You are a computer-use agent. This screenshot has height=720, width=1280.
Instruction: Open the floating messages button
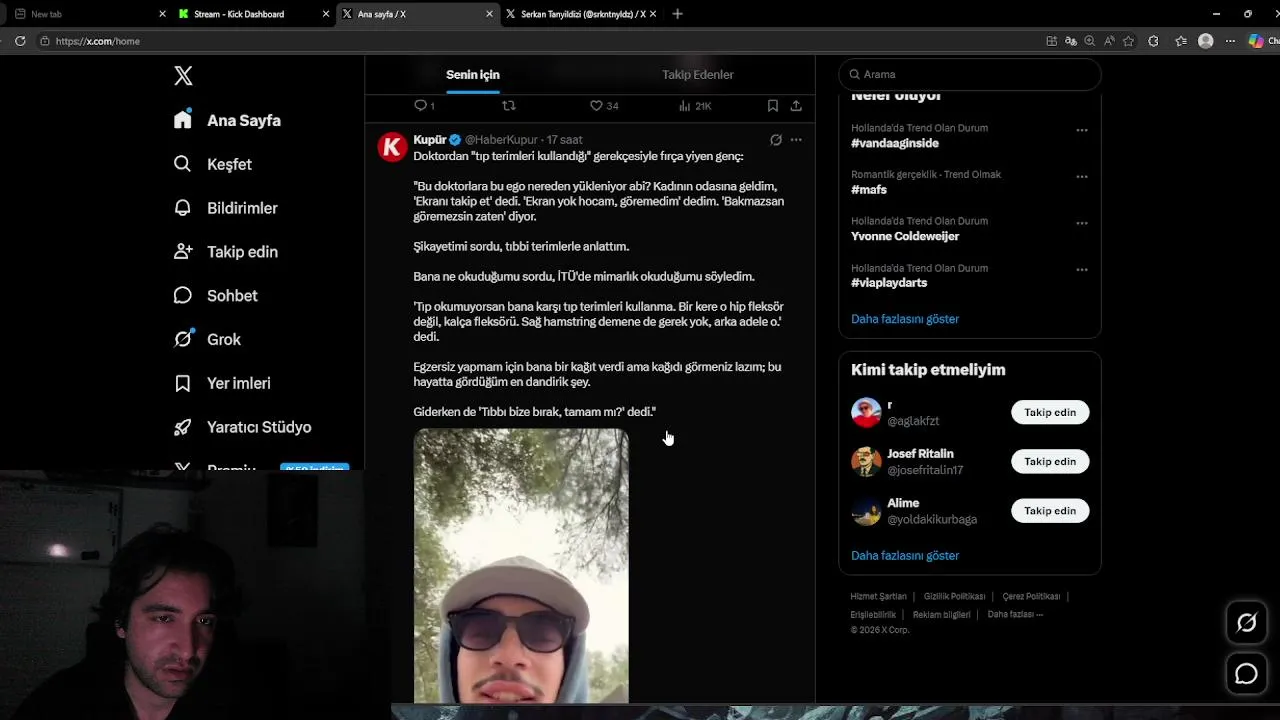[x=1246, y=674]
